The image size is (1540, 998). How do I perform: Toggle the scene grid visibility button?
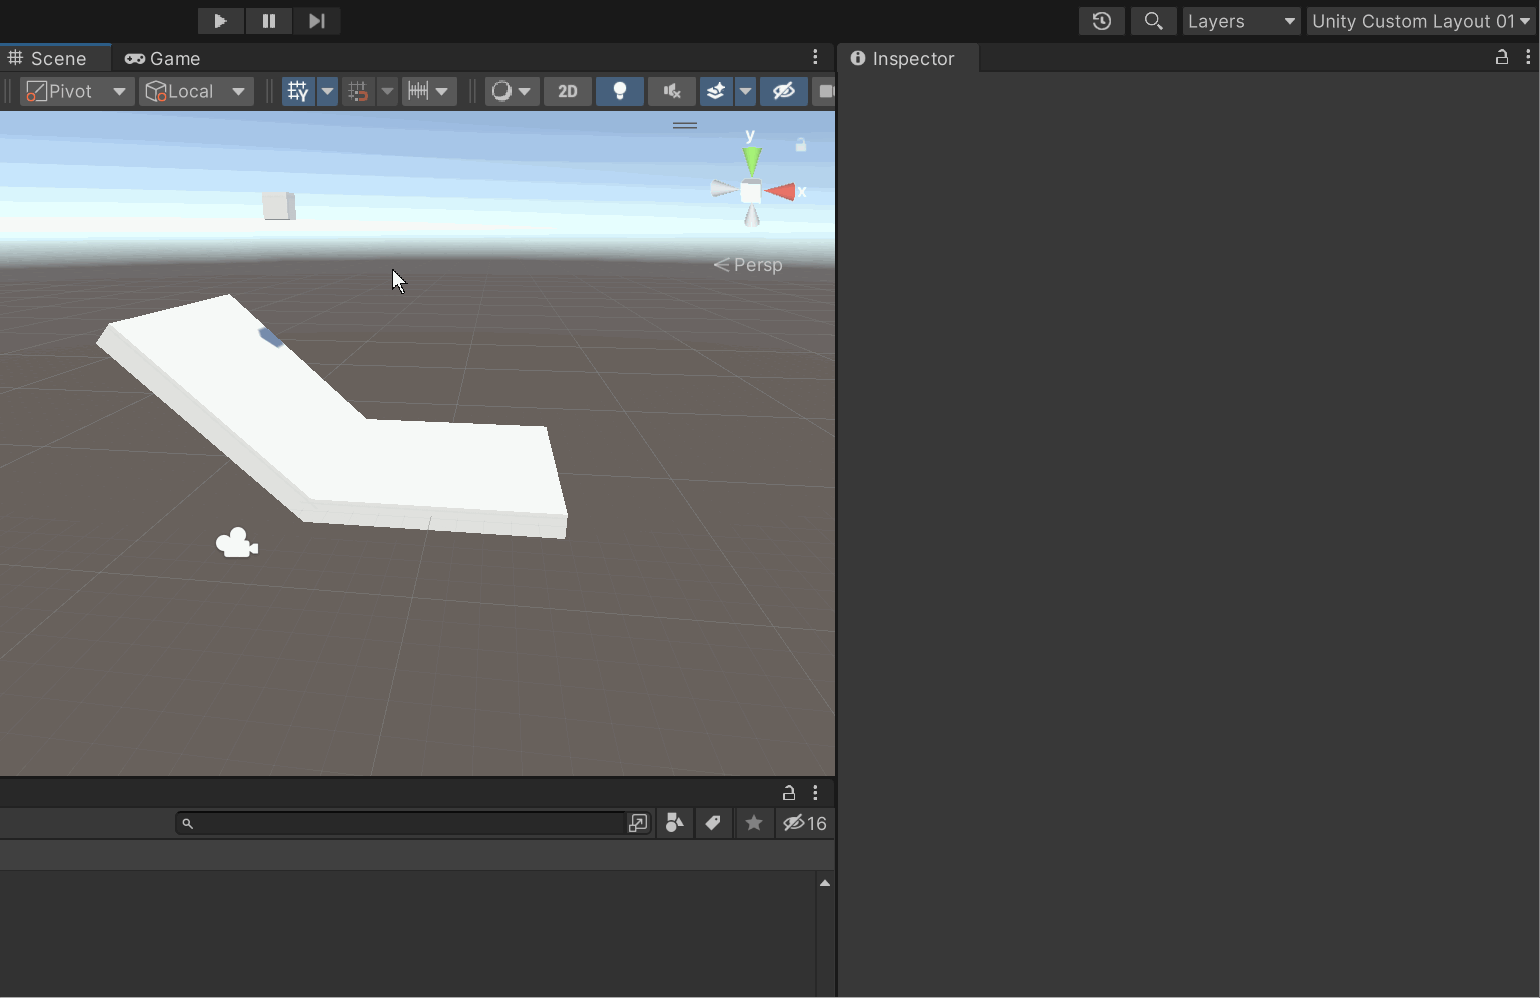click(x=298, y=91)
